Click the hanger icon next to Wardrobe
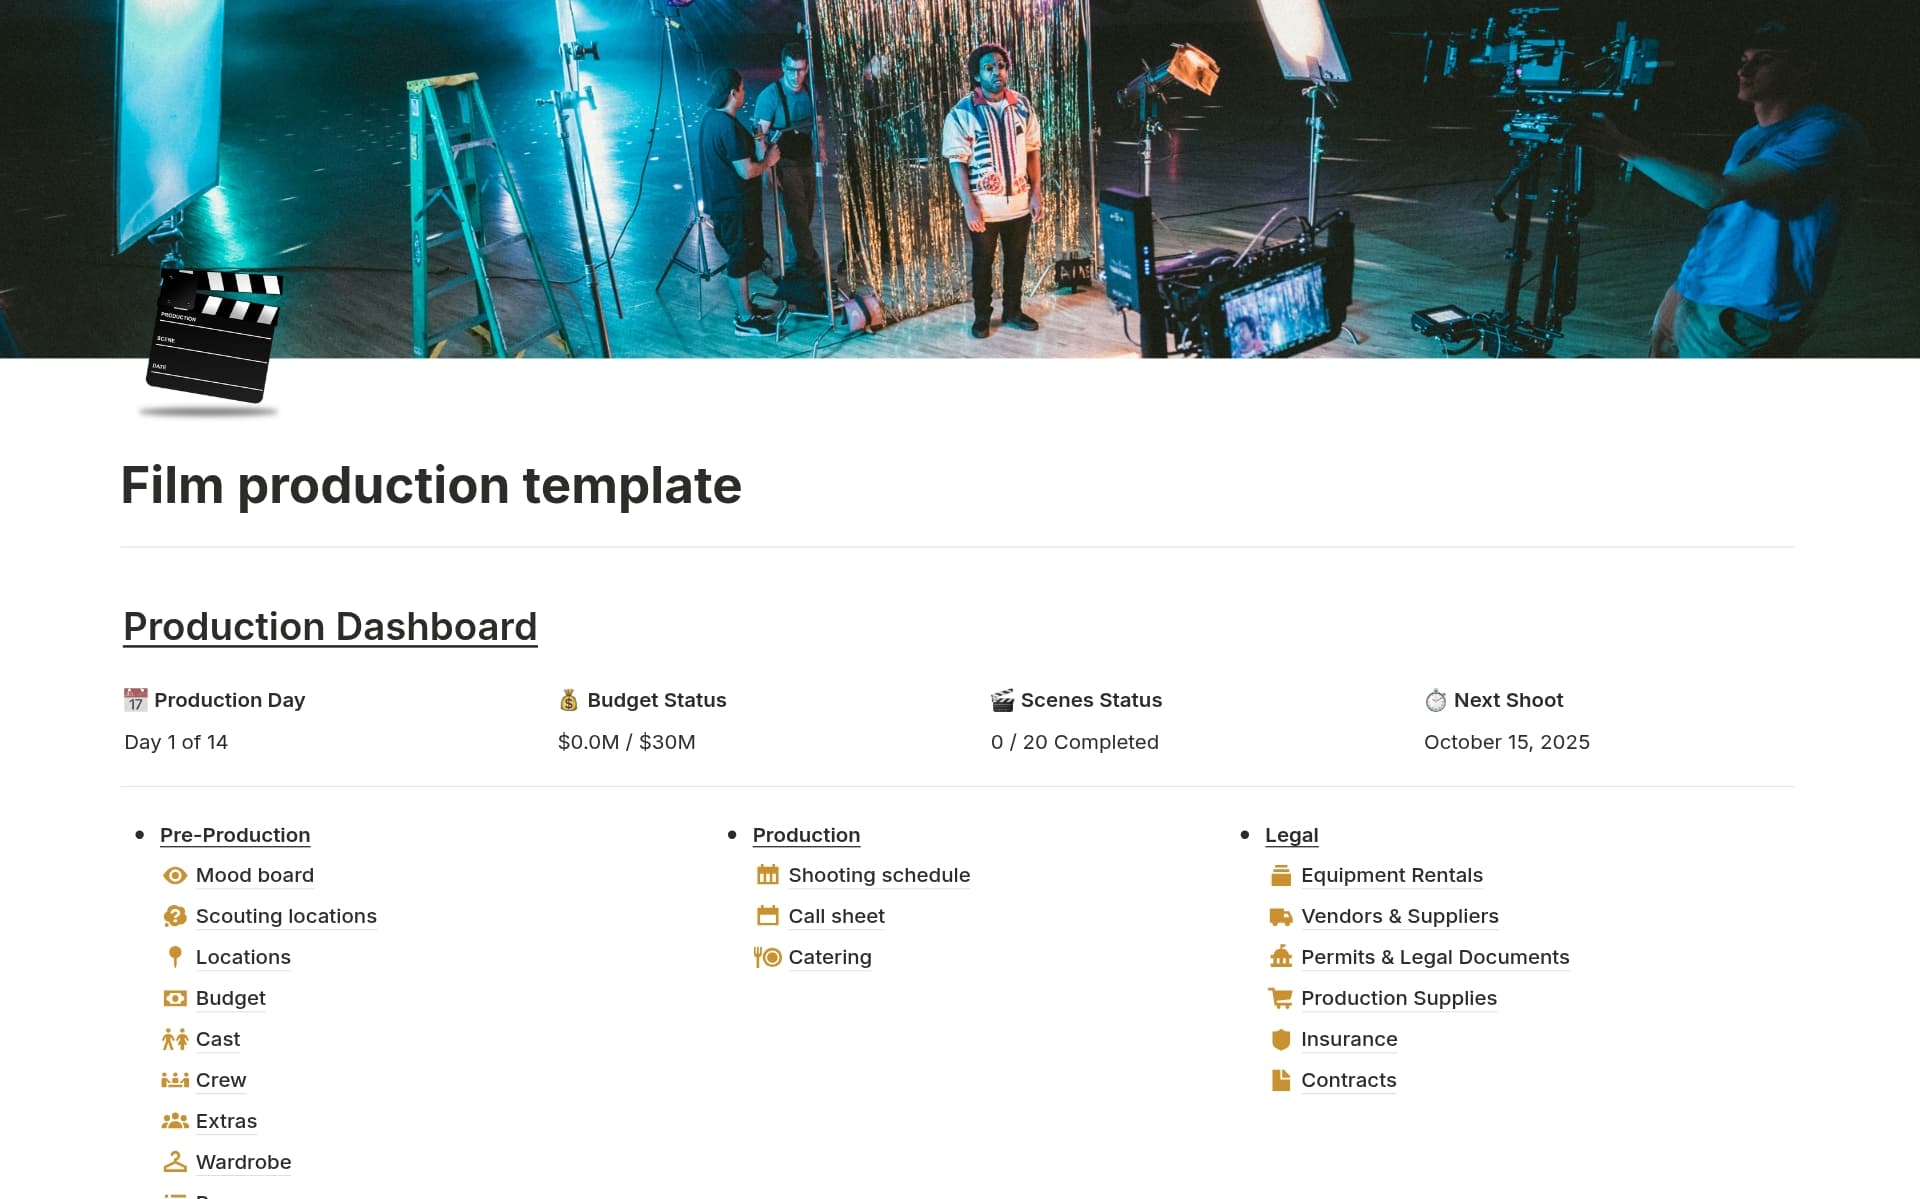1920x1199 pixels. 175,1162
